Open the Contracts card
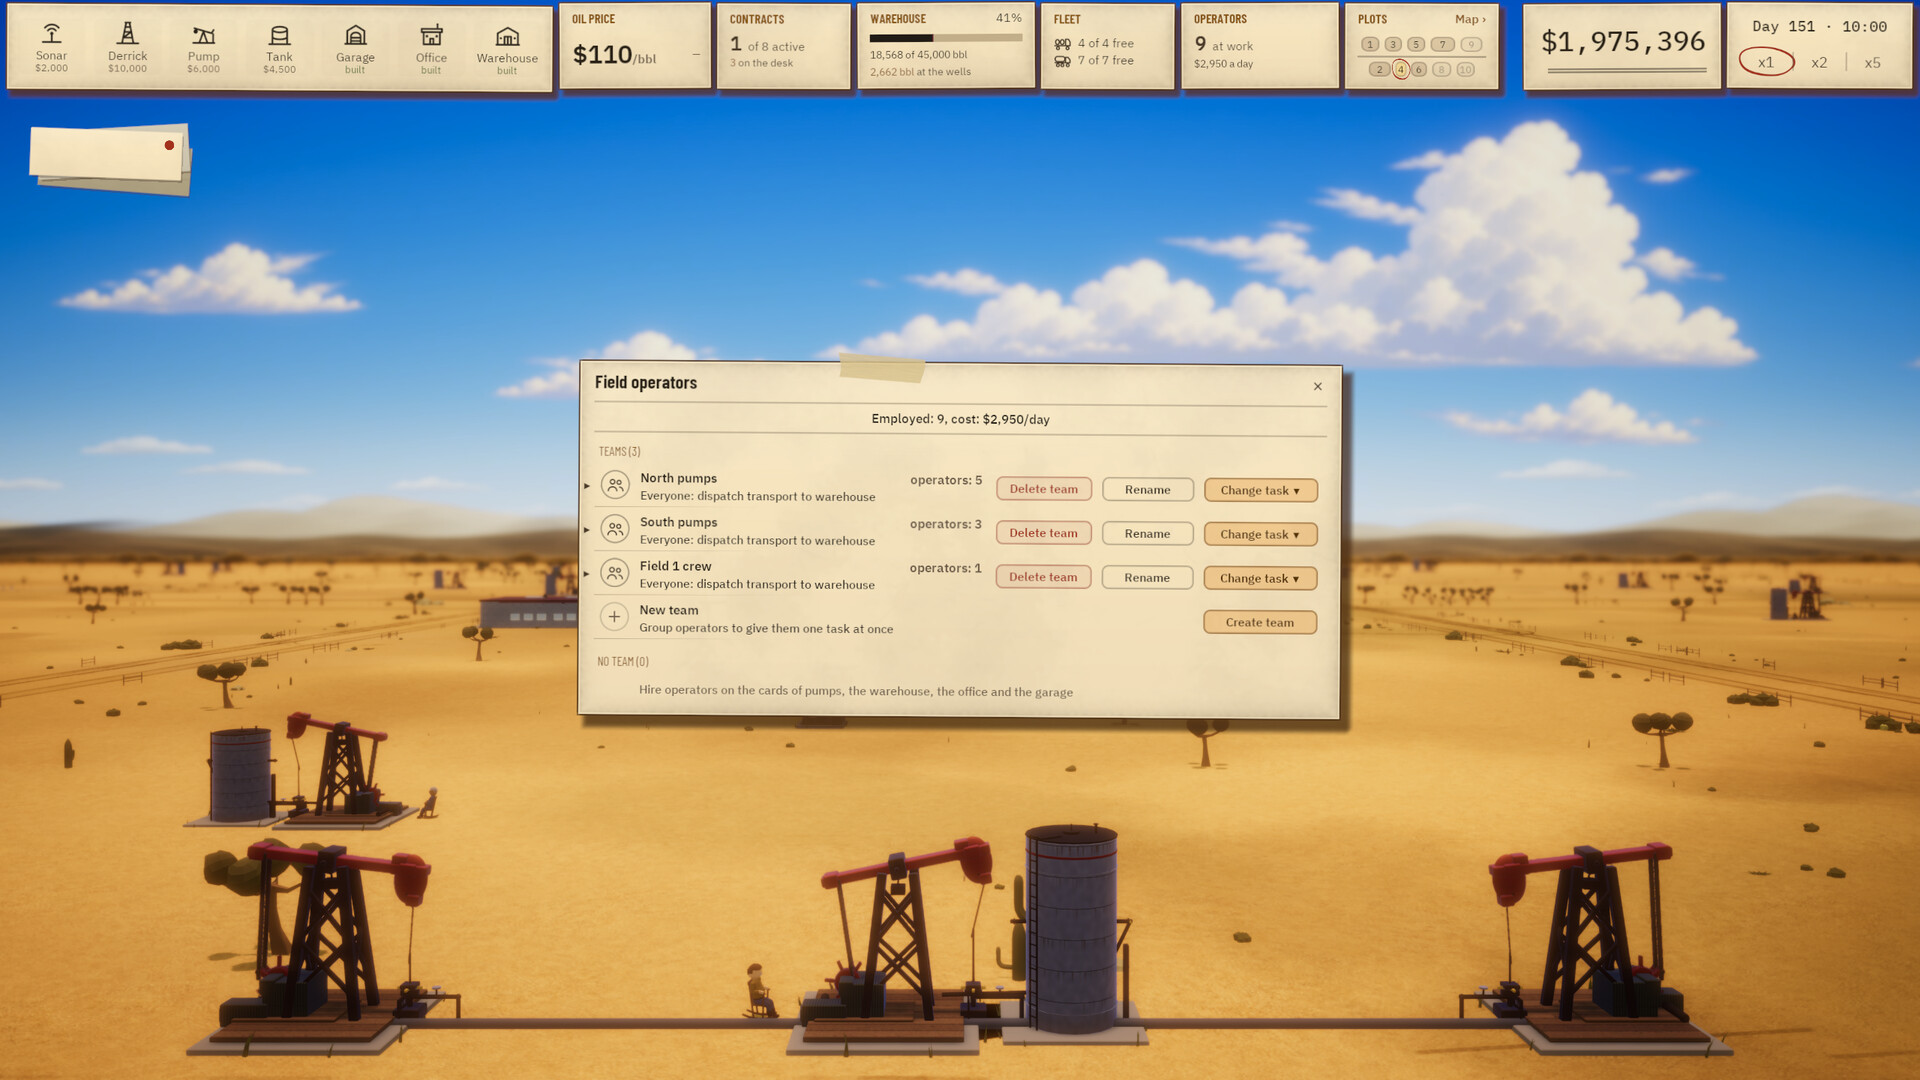 point(783,45)
